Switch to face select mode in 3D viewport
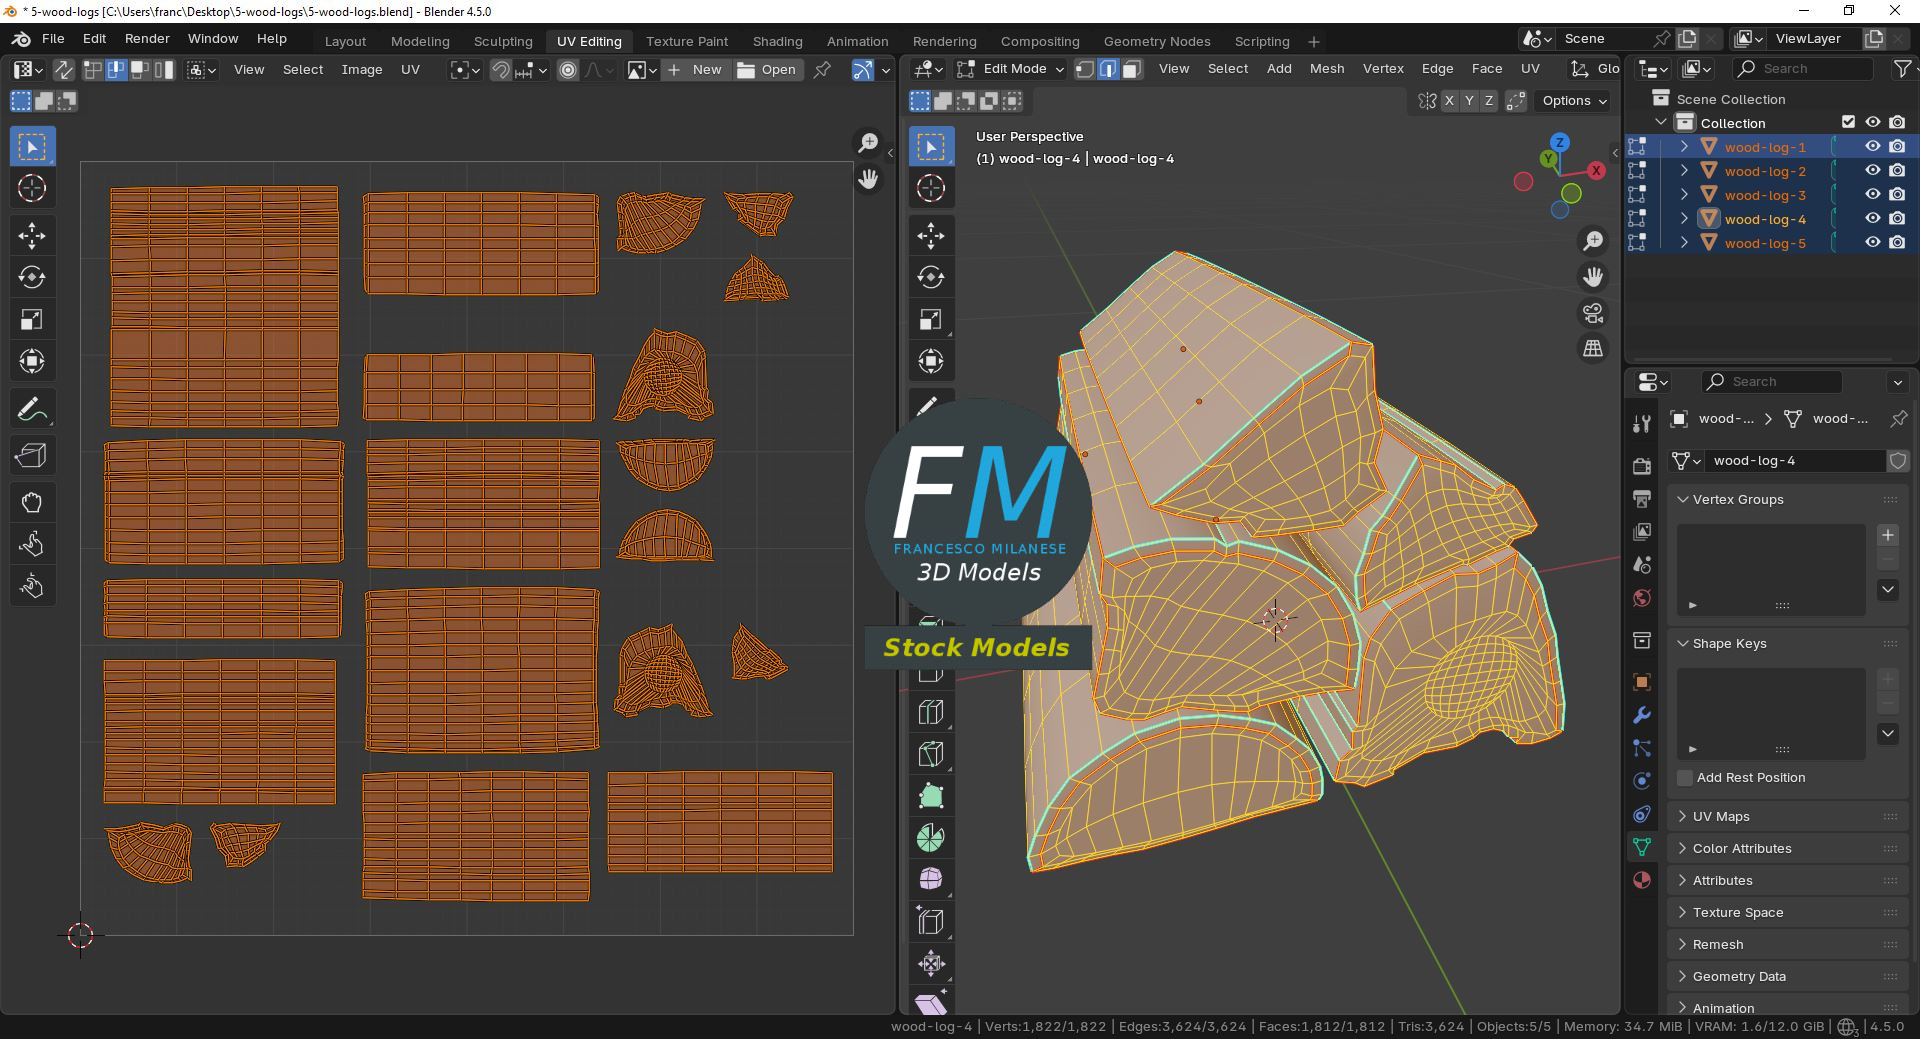The height and width of the screenshot is (1039, 1920). pyautogui.click(x=1132, y=69)
